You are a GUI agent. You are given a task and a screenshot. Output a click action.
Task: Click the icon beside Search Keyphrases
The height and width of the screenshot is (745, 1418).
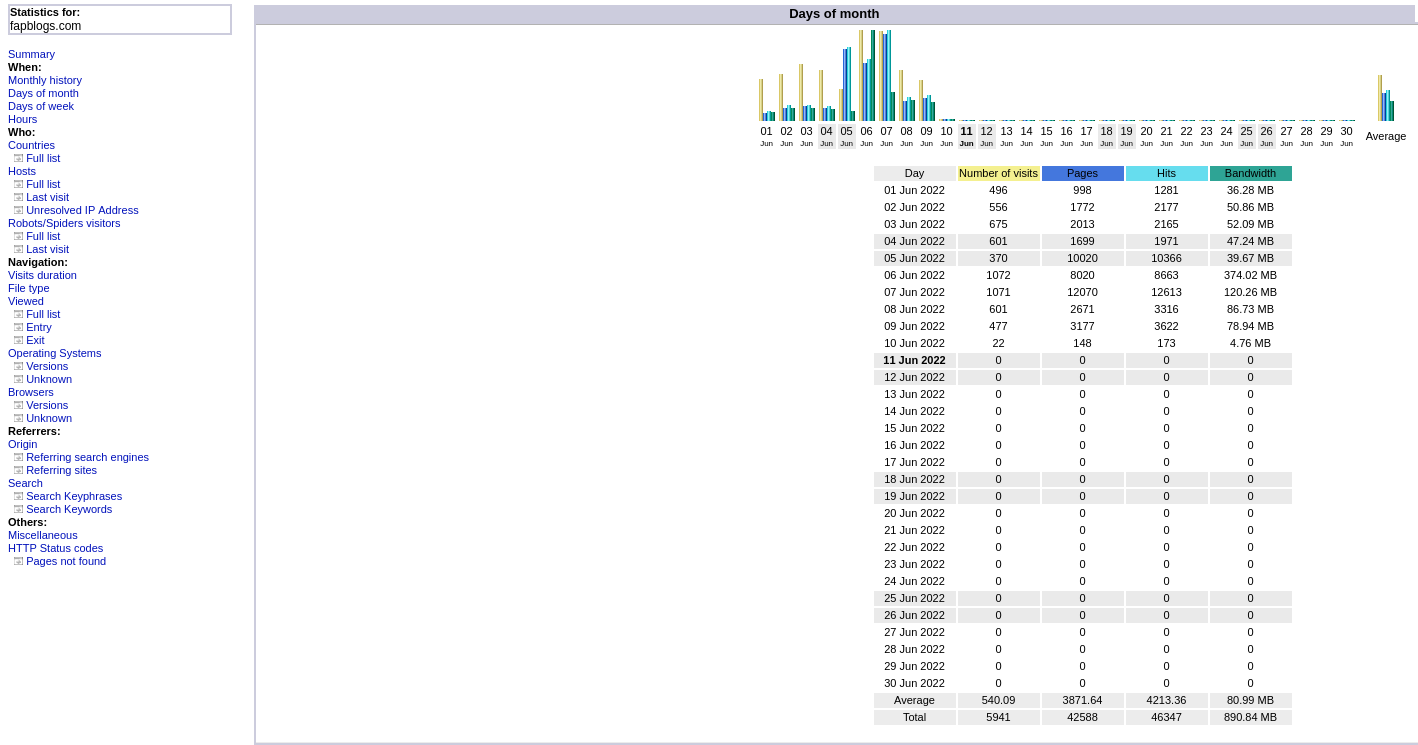18,496
